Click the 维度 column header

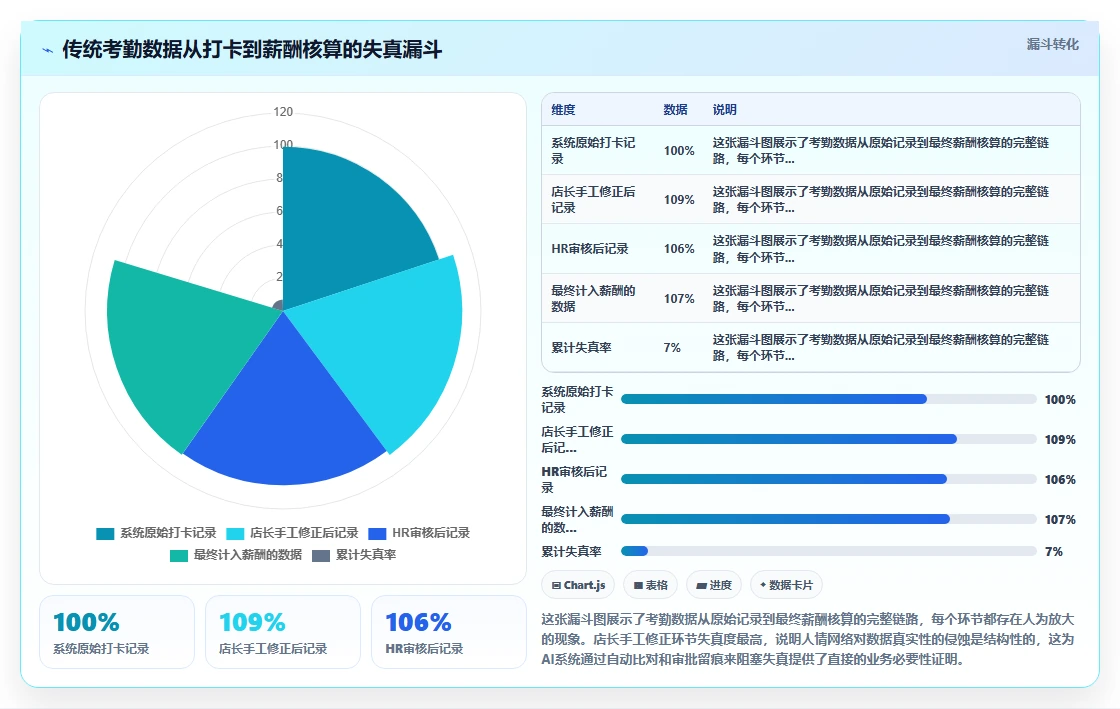563,110
